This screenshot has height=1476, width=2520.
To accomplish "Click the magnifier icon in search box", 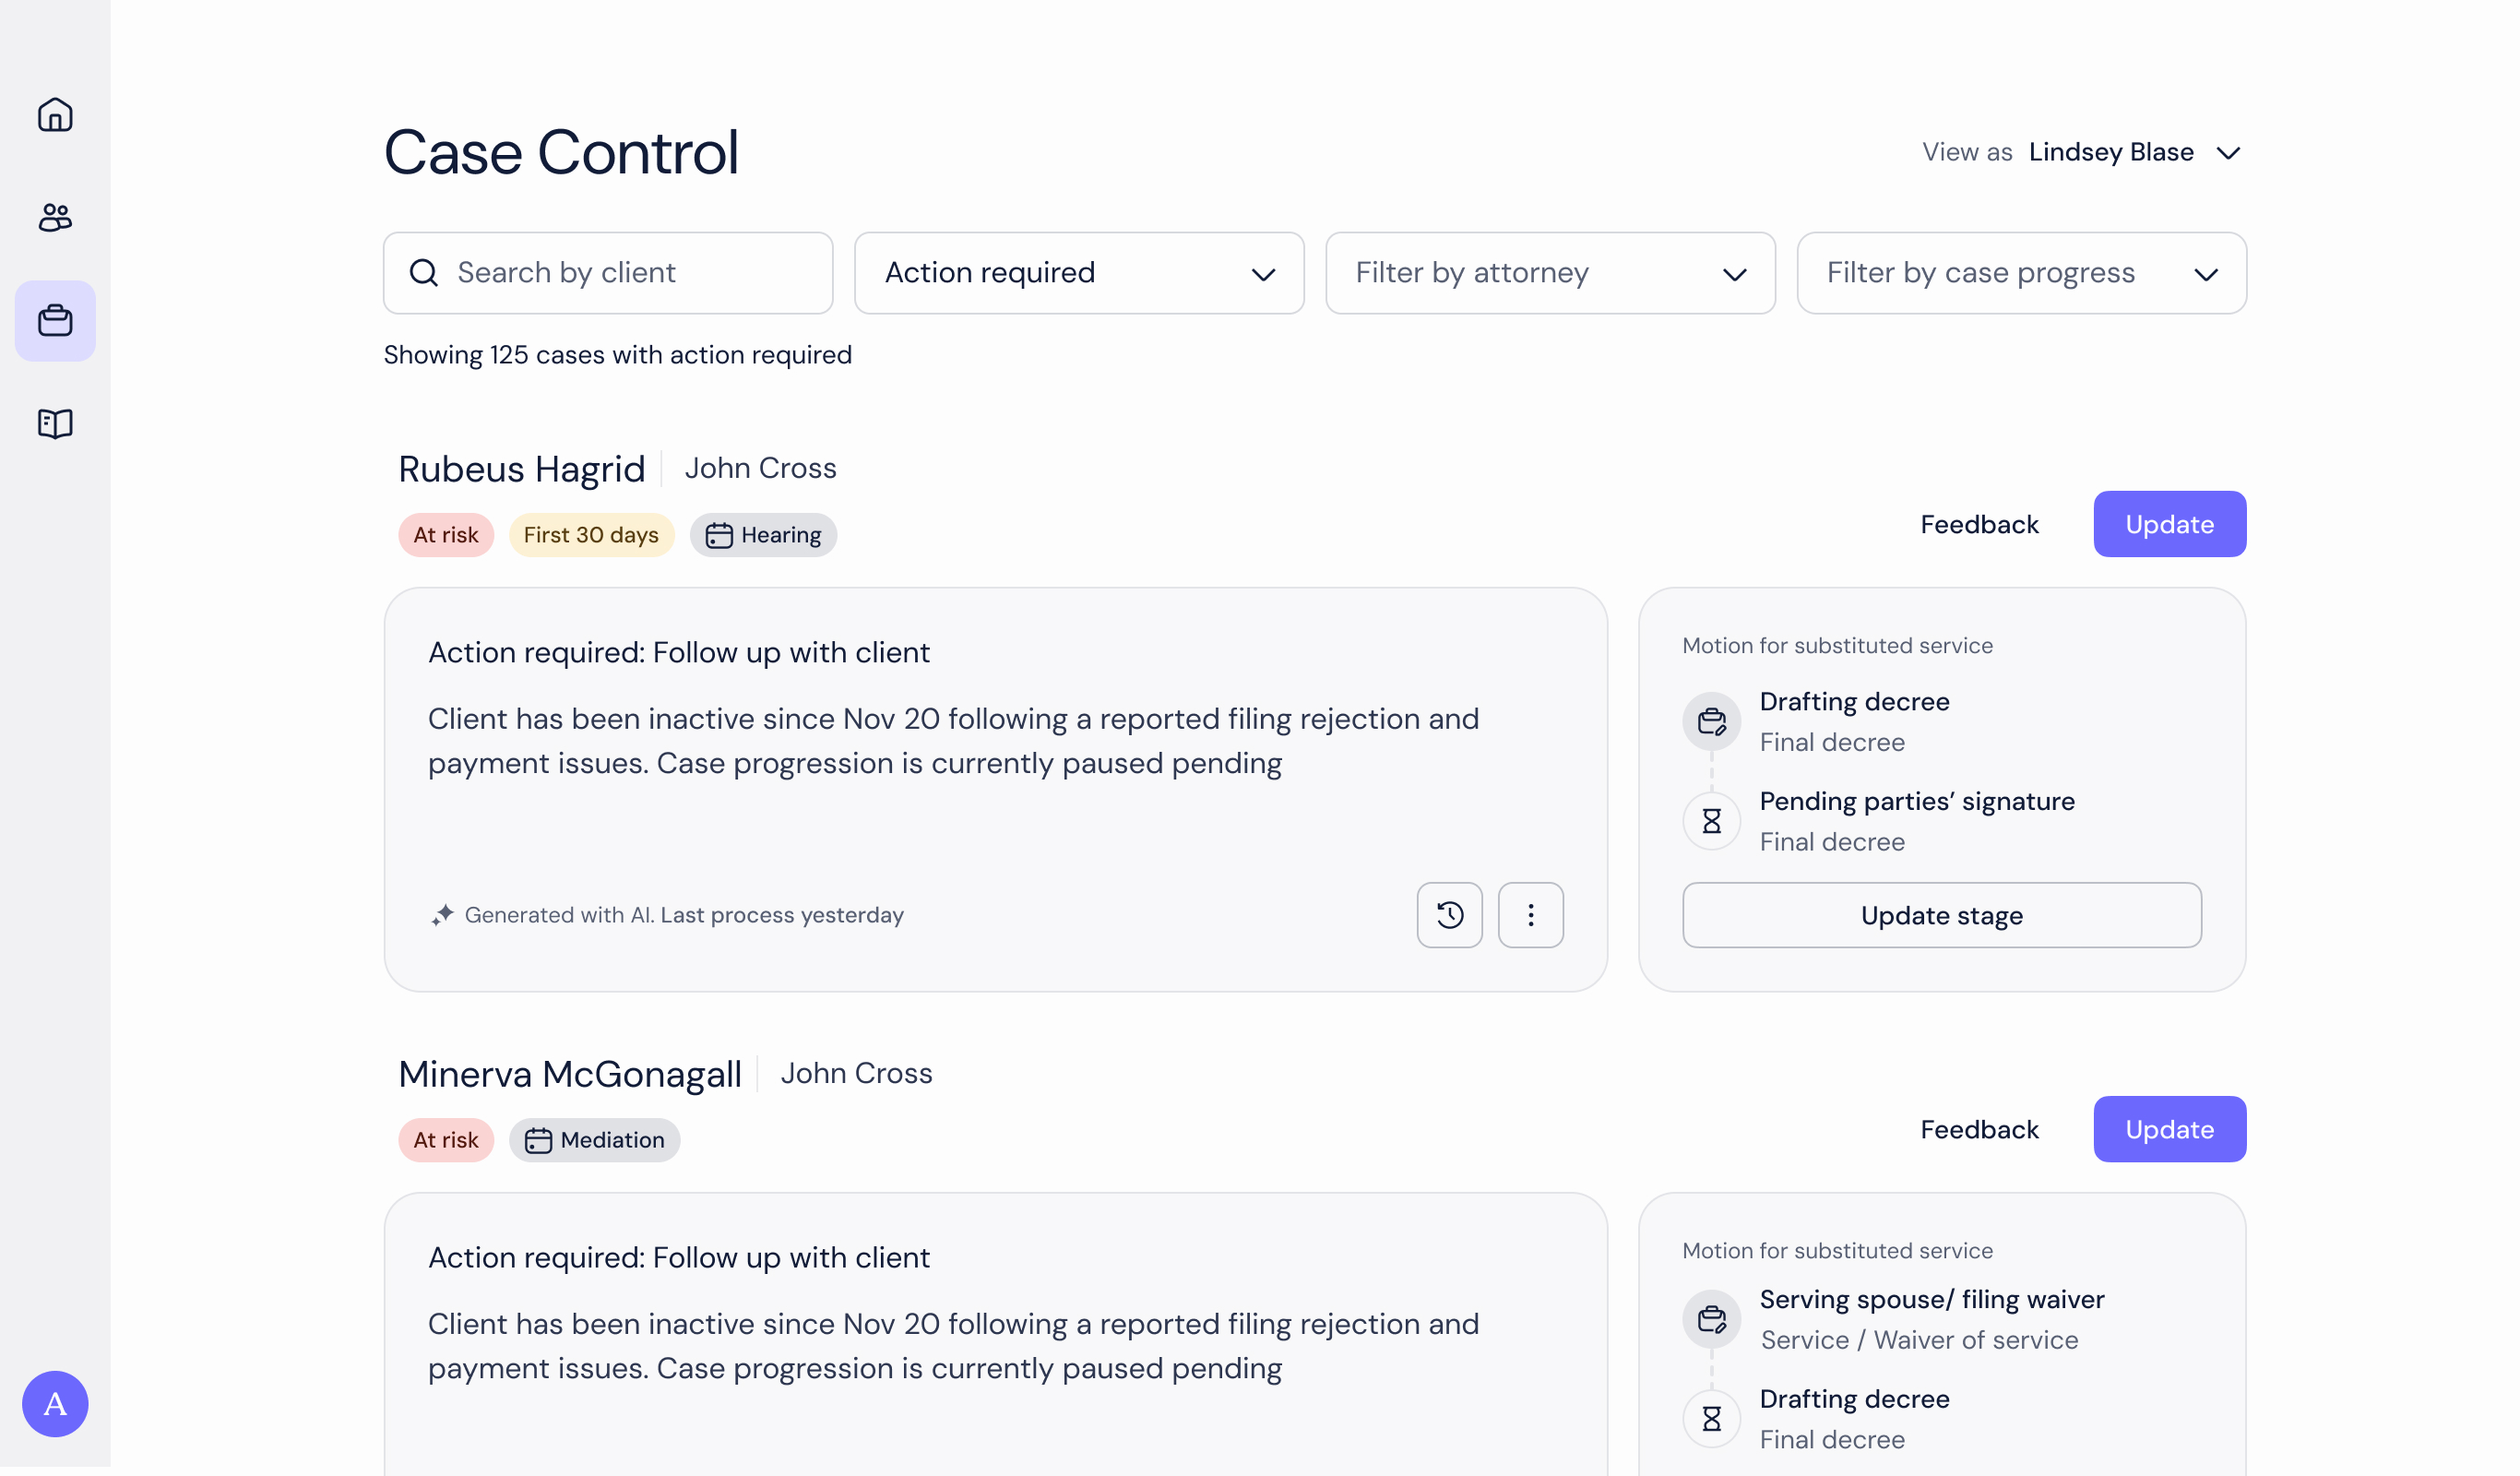I will point(424,273).
